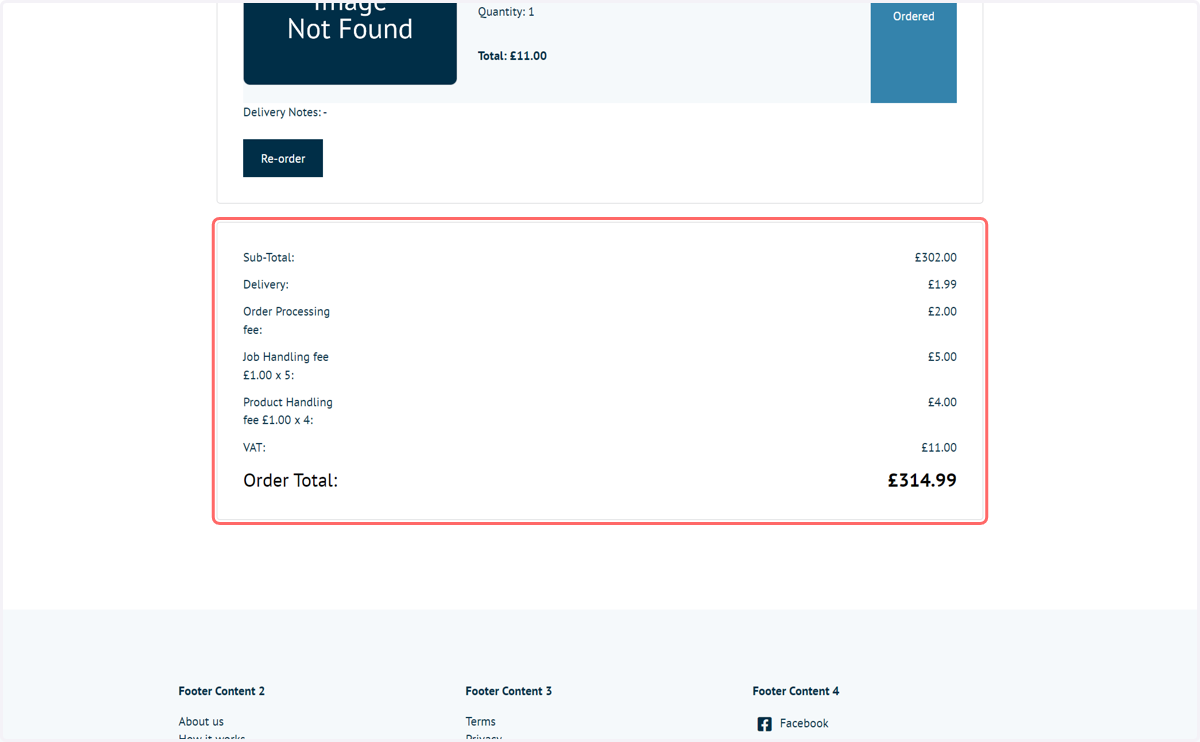Select the Sub-Total value £302.00
The image size is (1200, 742).
point(936,257)
